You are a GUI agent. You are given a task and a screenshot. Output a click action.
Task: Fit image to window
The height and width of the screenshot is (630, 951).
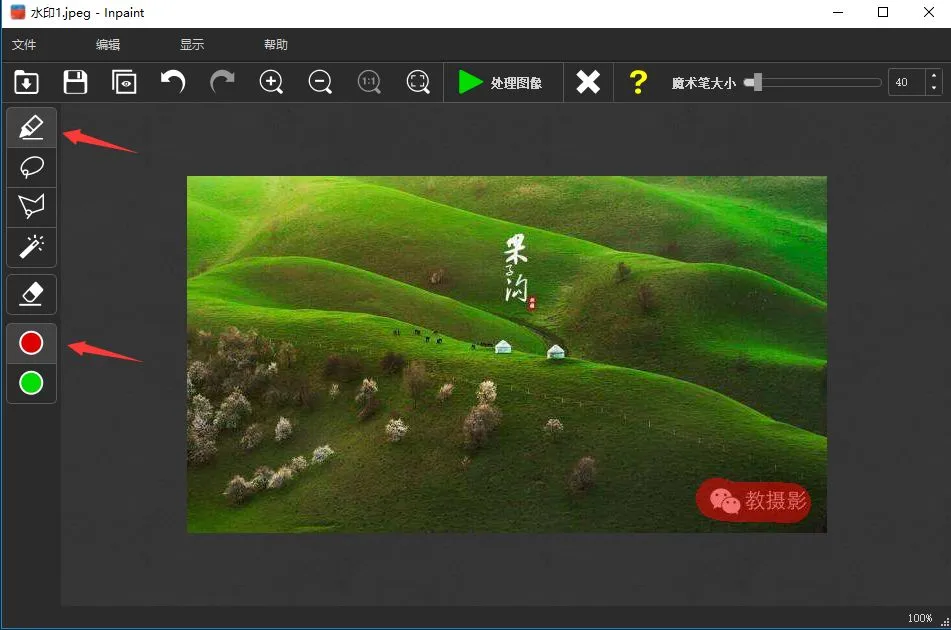tap(418, 82)
